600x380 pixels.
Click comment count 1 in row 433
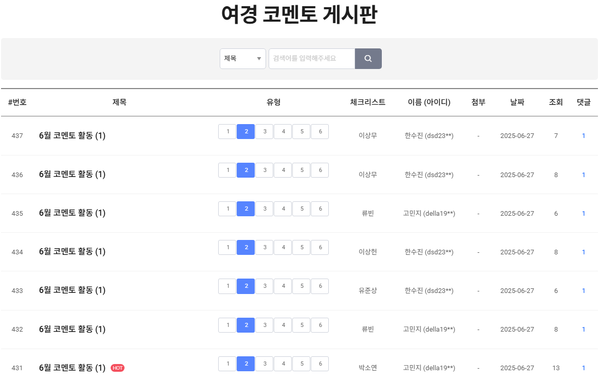click(x=584, y=291)
